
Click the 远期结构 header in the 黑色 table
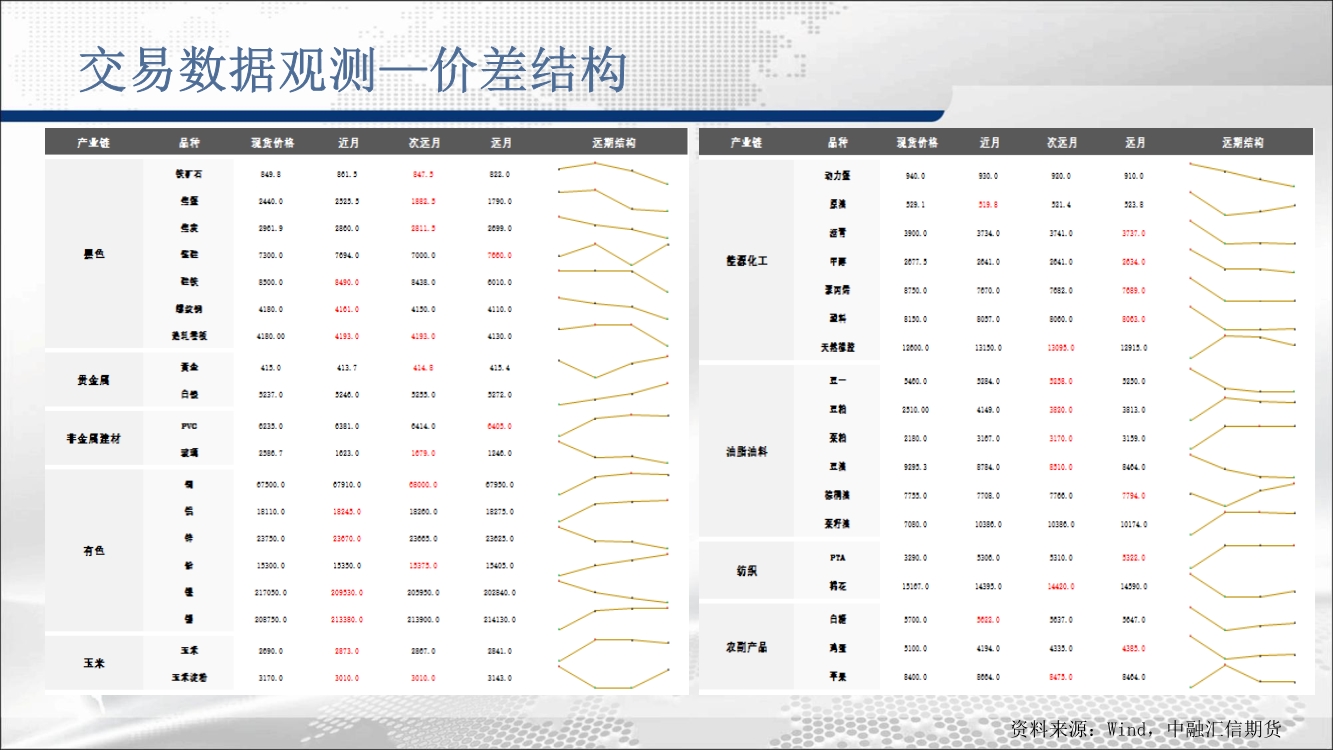[x=613, y=143]
